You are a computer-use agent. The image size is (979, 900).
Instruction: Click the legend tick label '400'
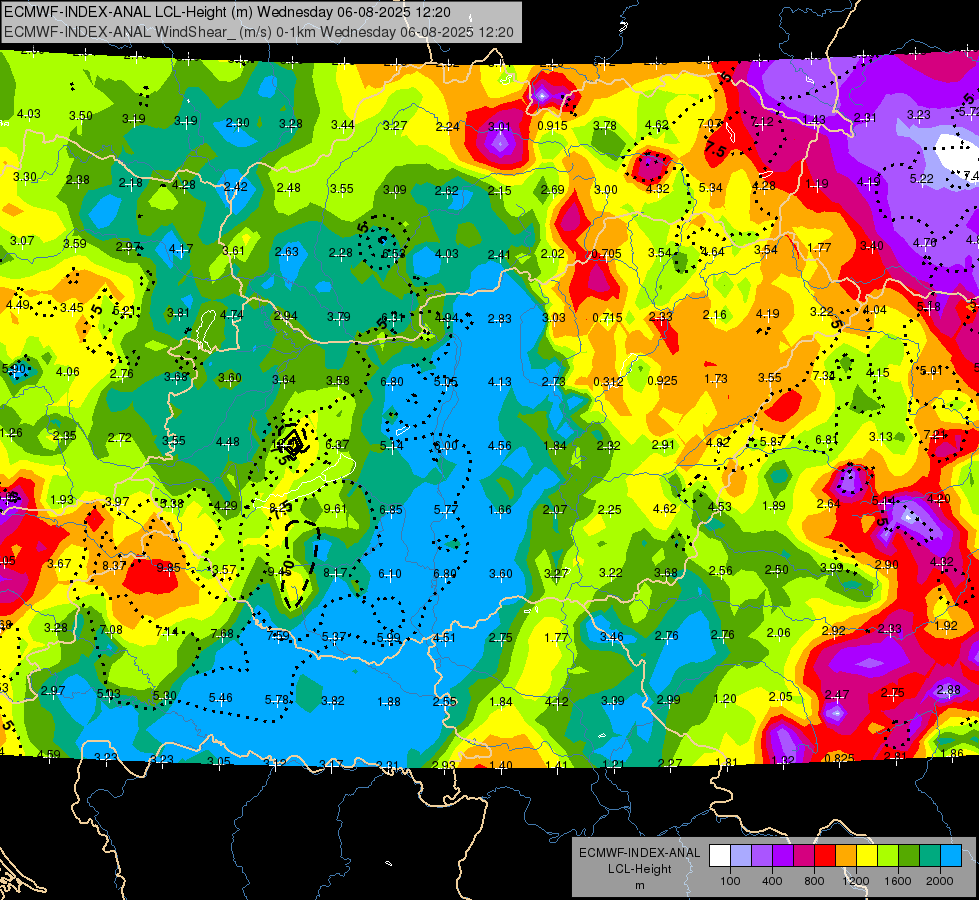pyautogui.click(x=772, y=881)
